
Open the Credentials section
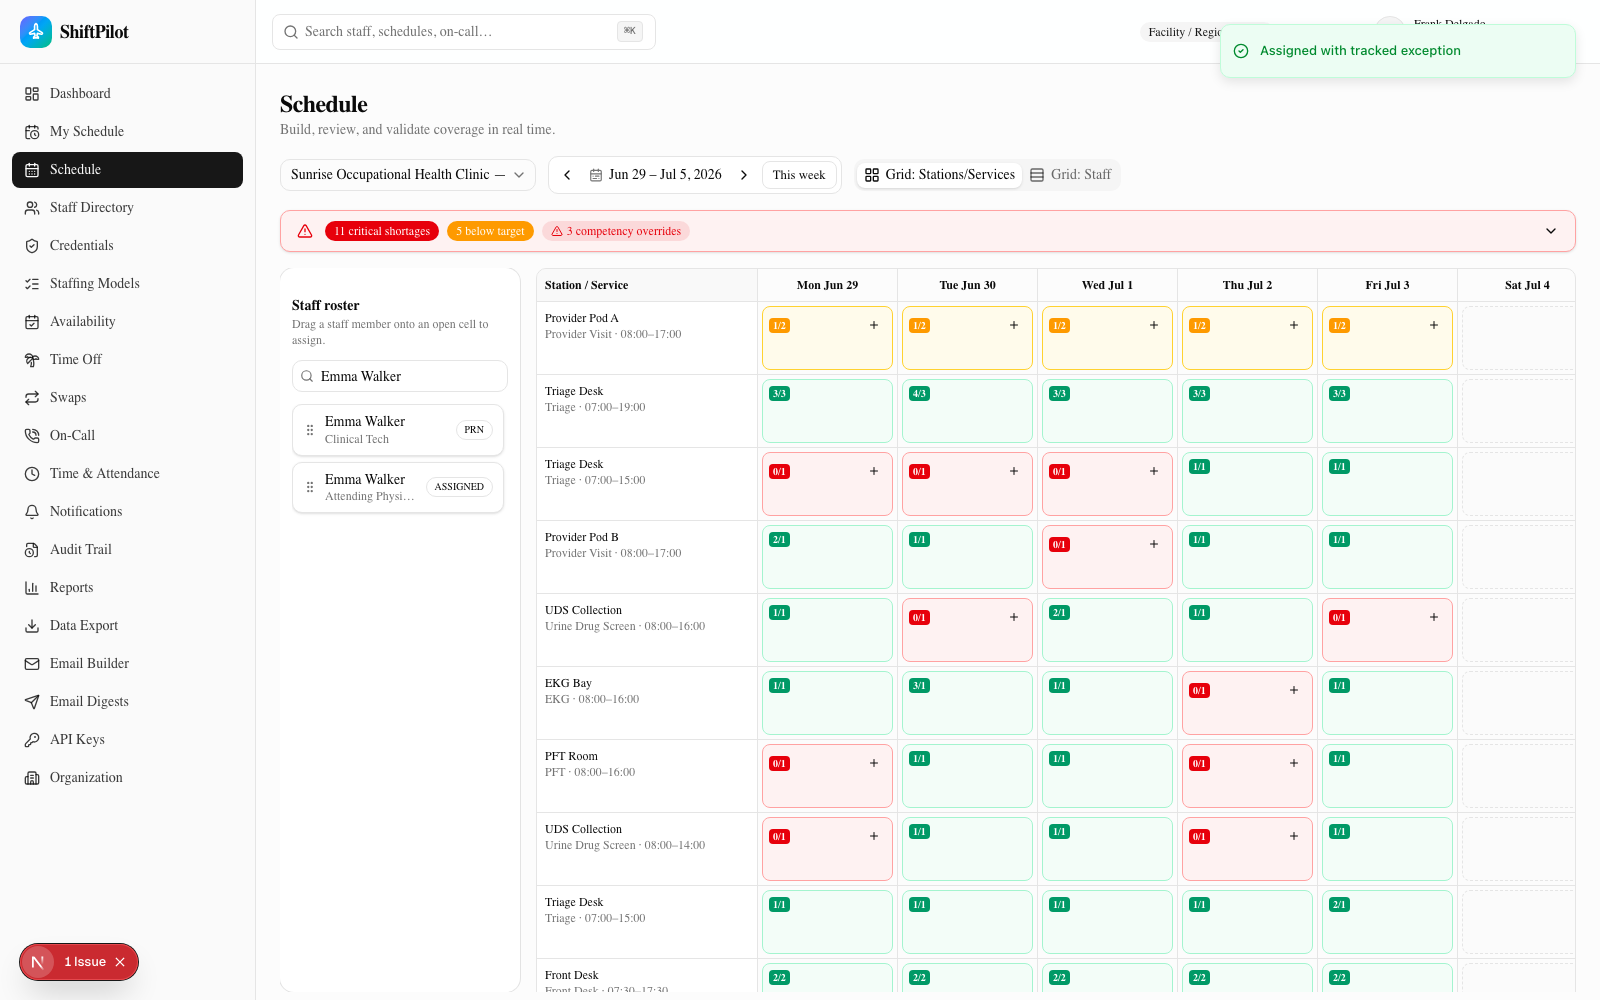127,246
